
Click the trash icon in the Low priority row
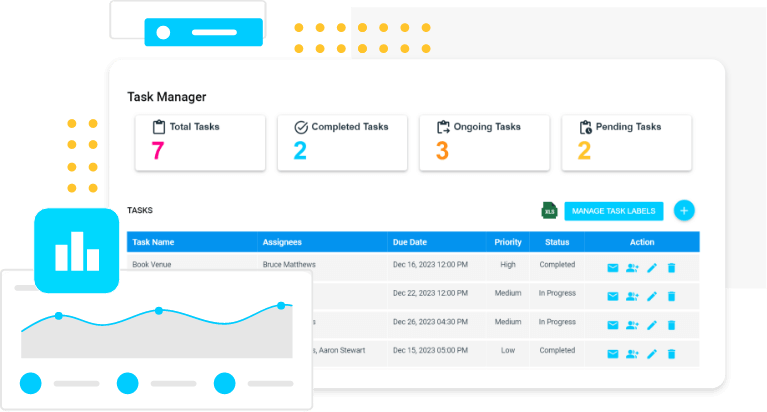pyautogui.click(x=671, y=354)
